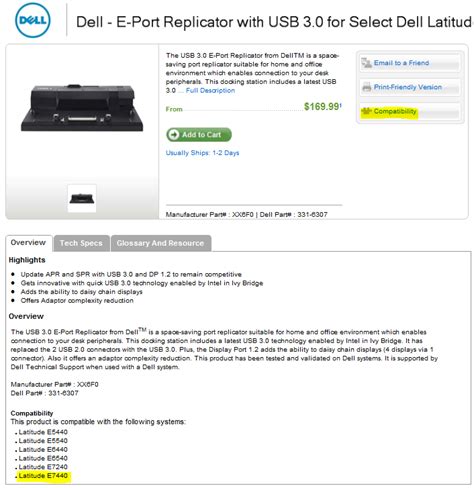Click the $169.99 price text
Screen dimensions: 474x488
[x=322, y=107]
